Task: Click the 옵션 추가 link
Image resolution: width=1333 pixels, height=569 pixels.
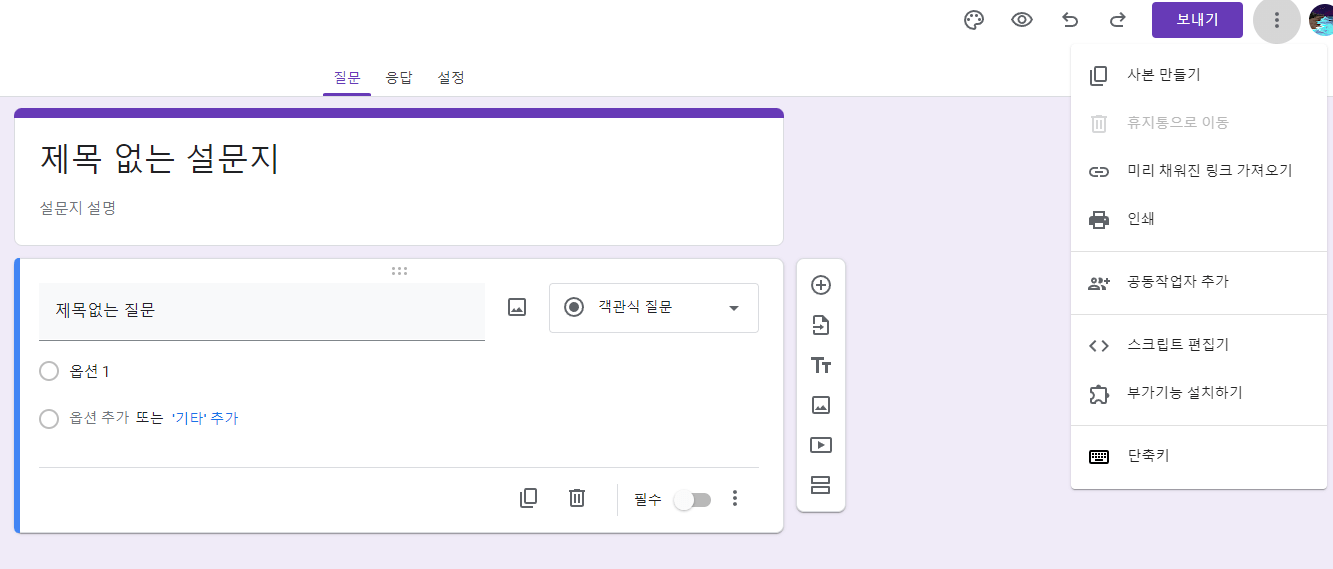Action: pyautogui.click(x=99, y=418)
